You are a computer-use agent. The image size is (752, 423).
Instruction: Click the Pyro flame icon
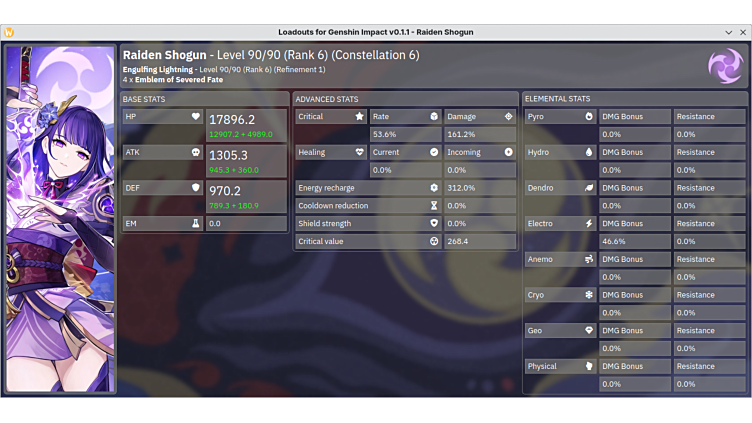(x=589, y=117)
